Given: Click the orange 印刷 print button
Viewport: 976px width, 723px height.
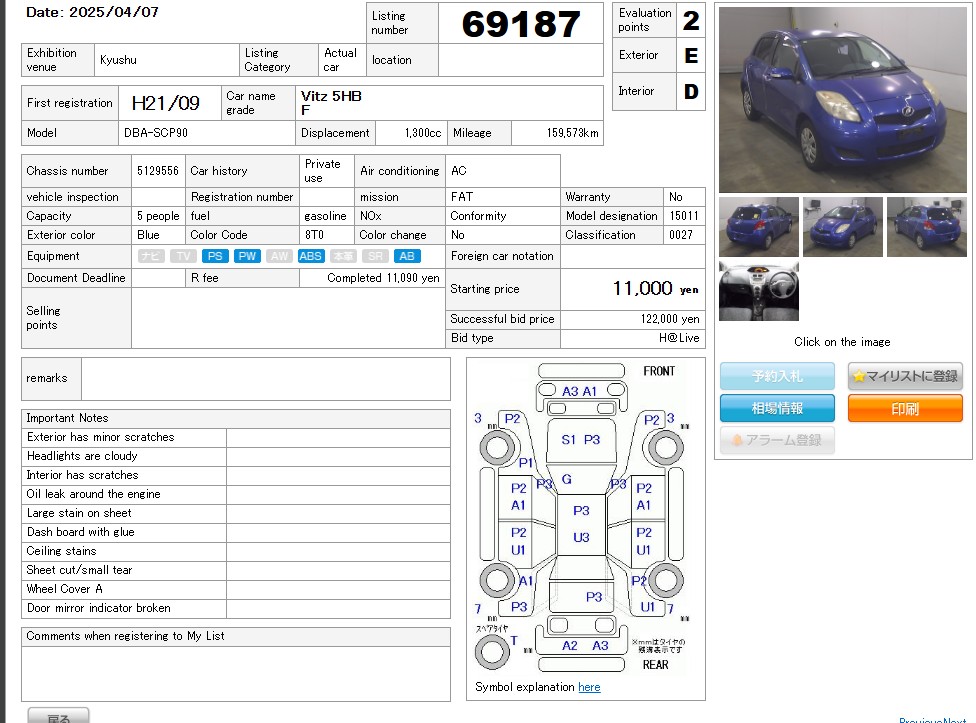Looking at the screenshot, I should click(905, 408).
